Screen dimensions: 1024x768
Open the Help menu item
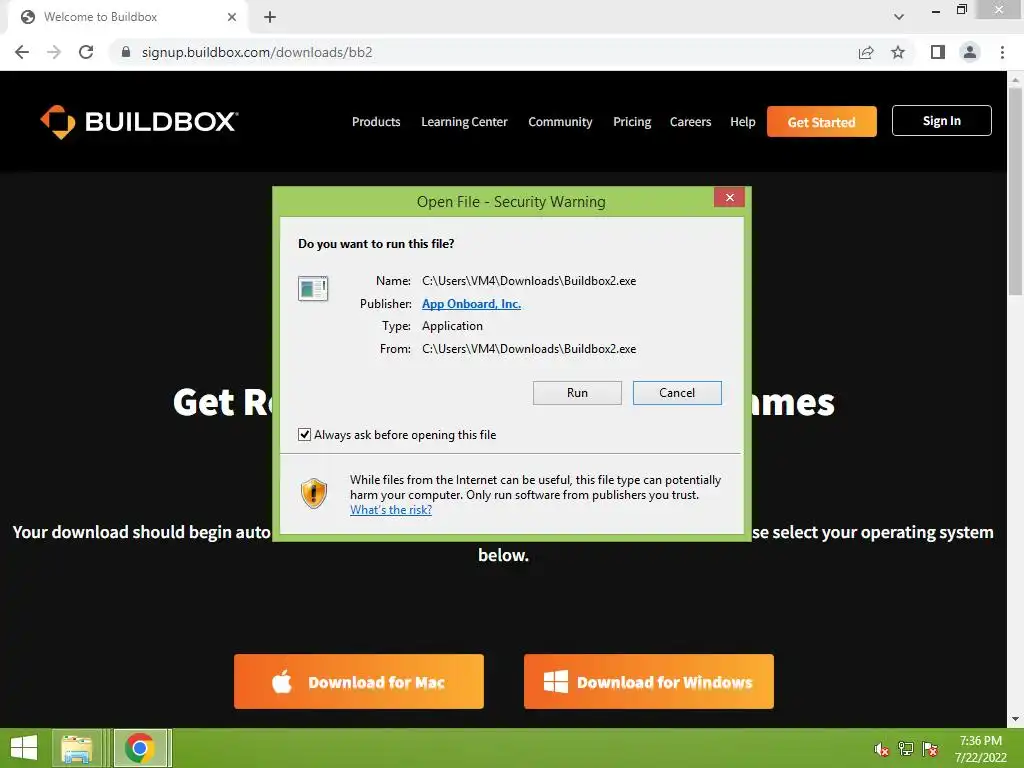click(743, 121)
